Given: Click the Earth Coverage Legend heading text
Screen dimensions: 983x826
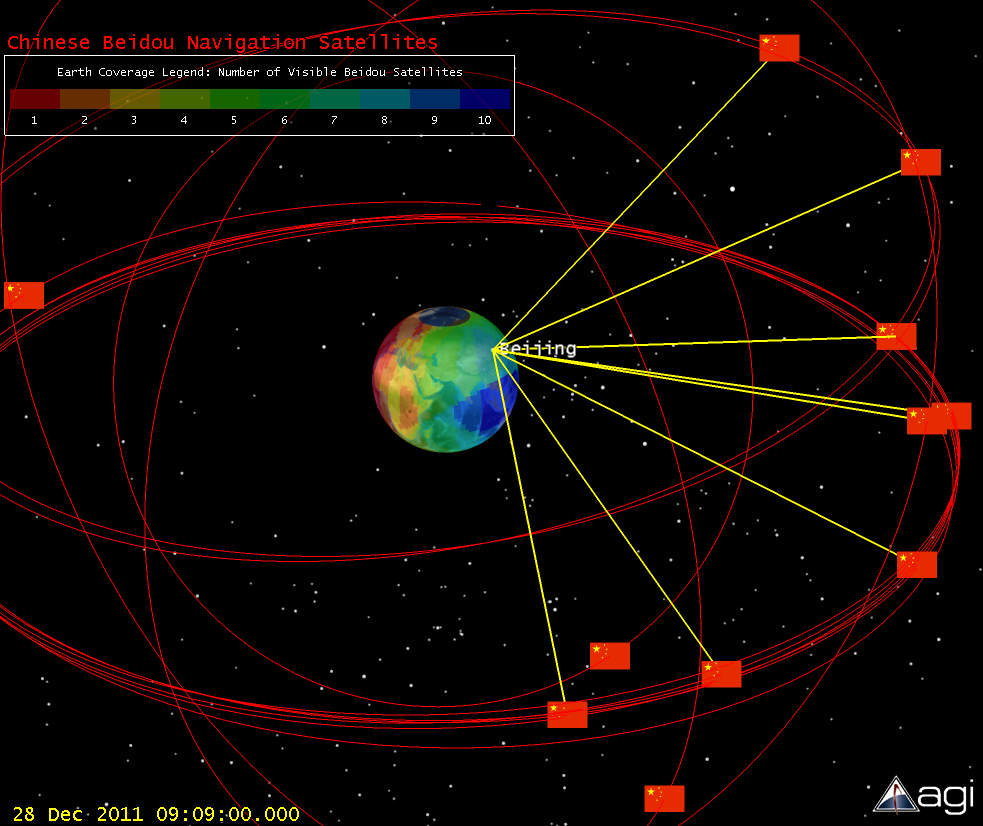Looking at the screenshot, I should click(260, 72).
